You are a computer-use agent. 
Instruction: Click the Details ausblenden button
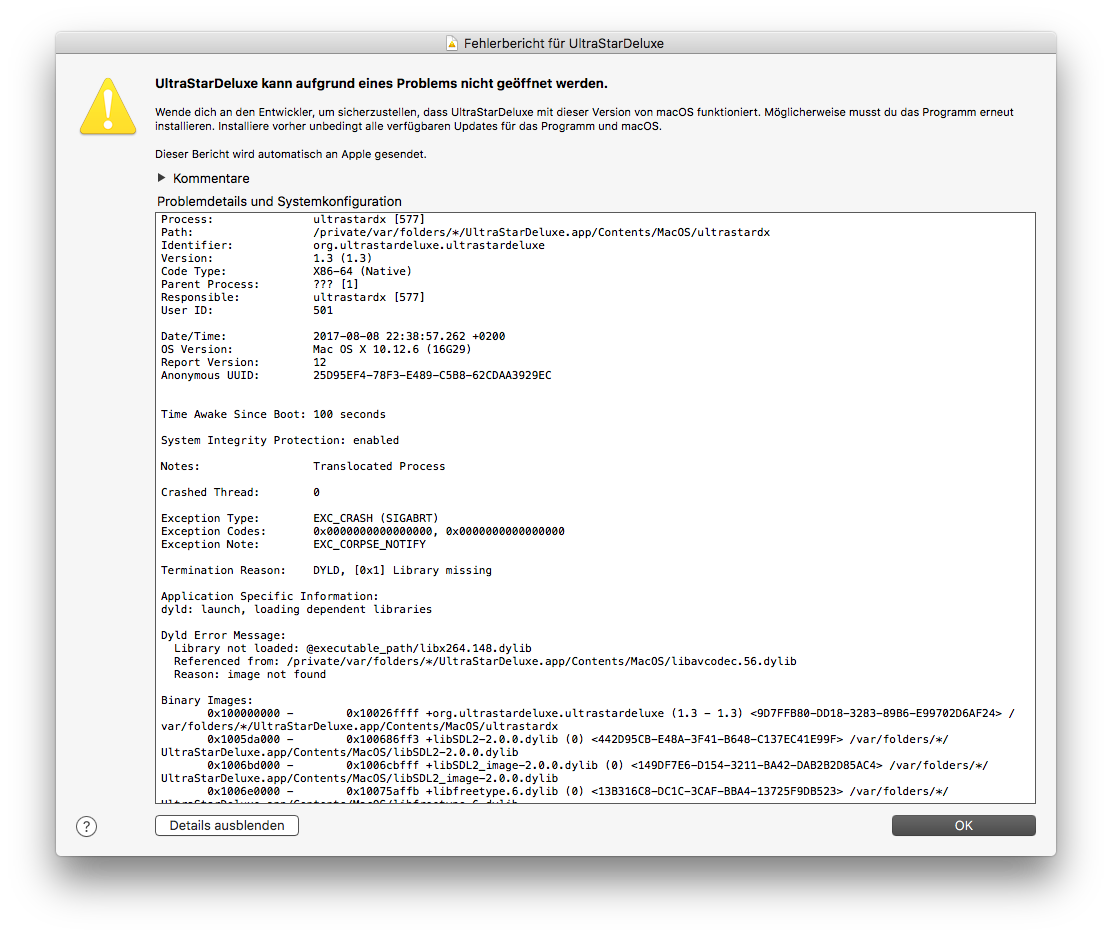(227, 825)
